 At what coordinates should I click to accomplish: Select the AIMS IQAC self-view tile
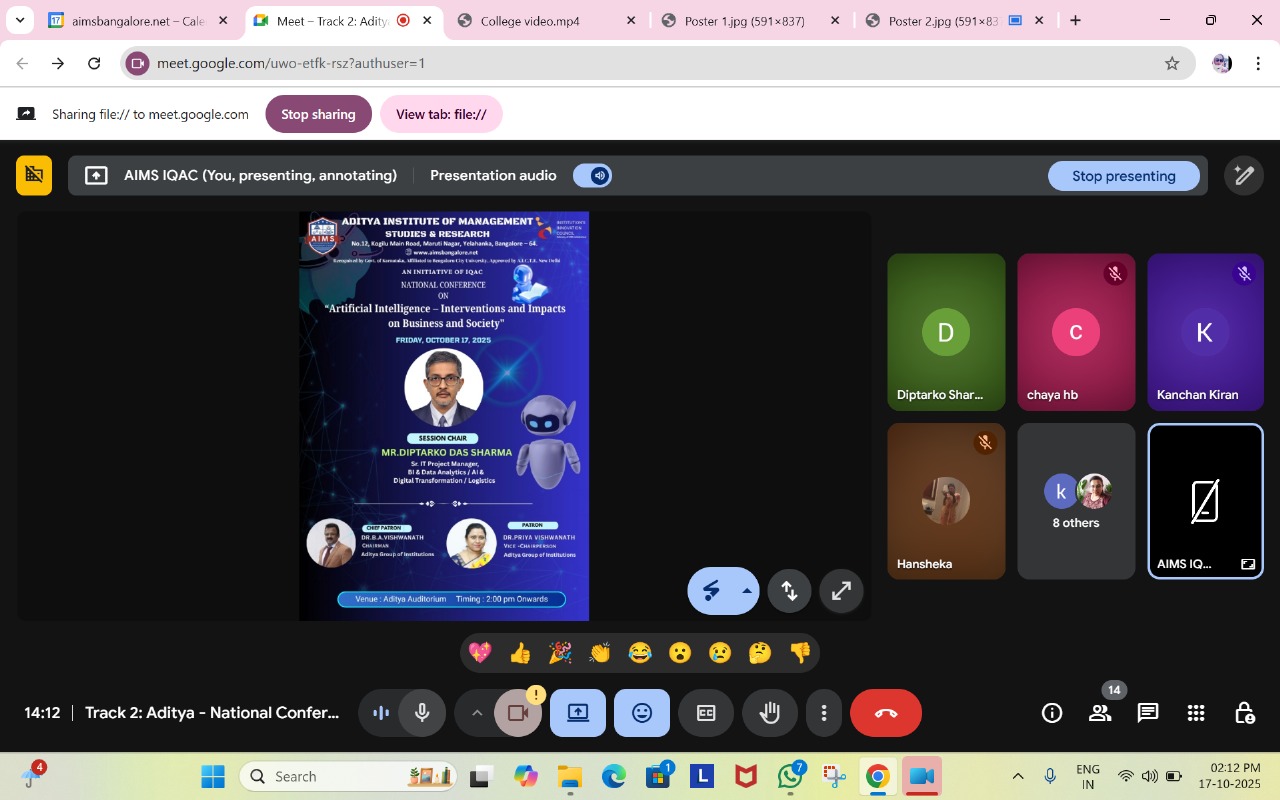tap(1205, 501)
